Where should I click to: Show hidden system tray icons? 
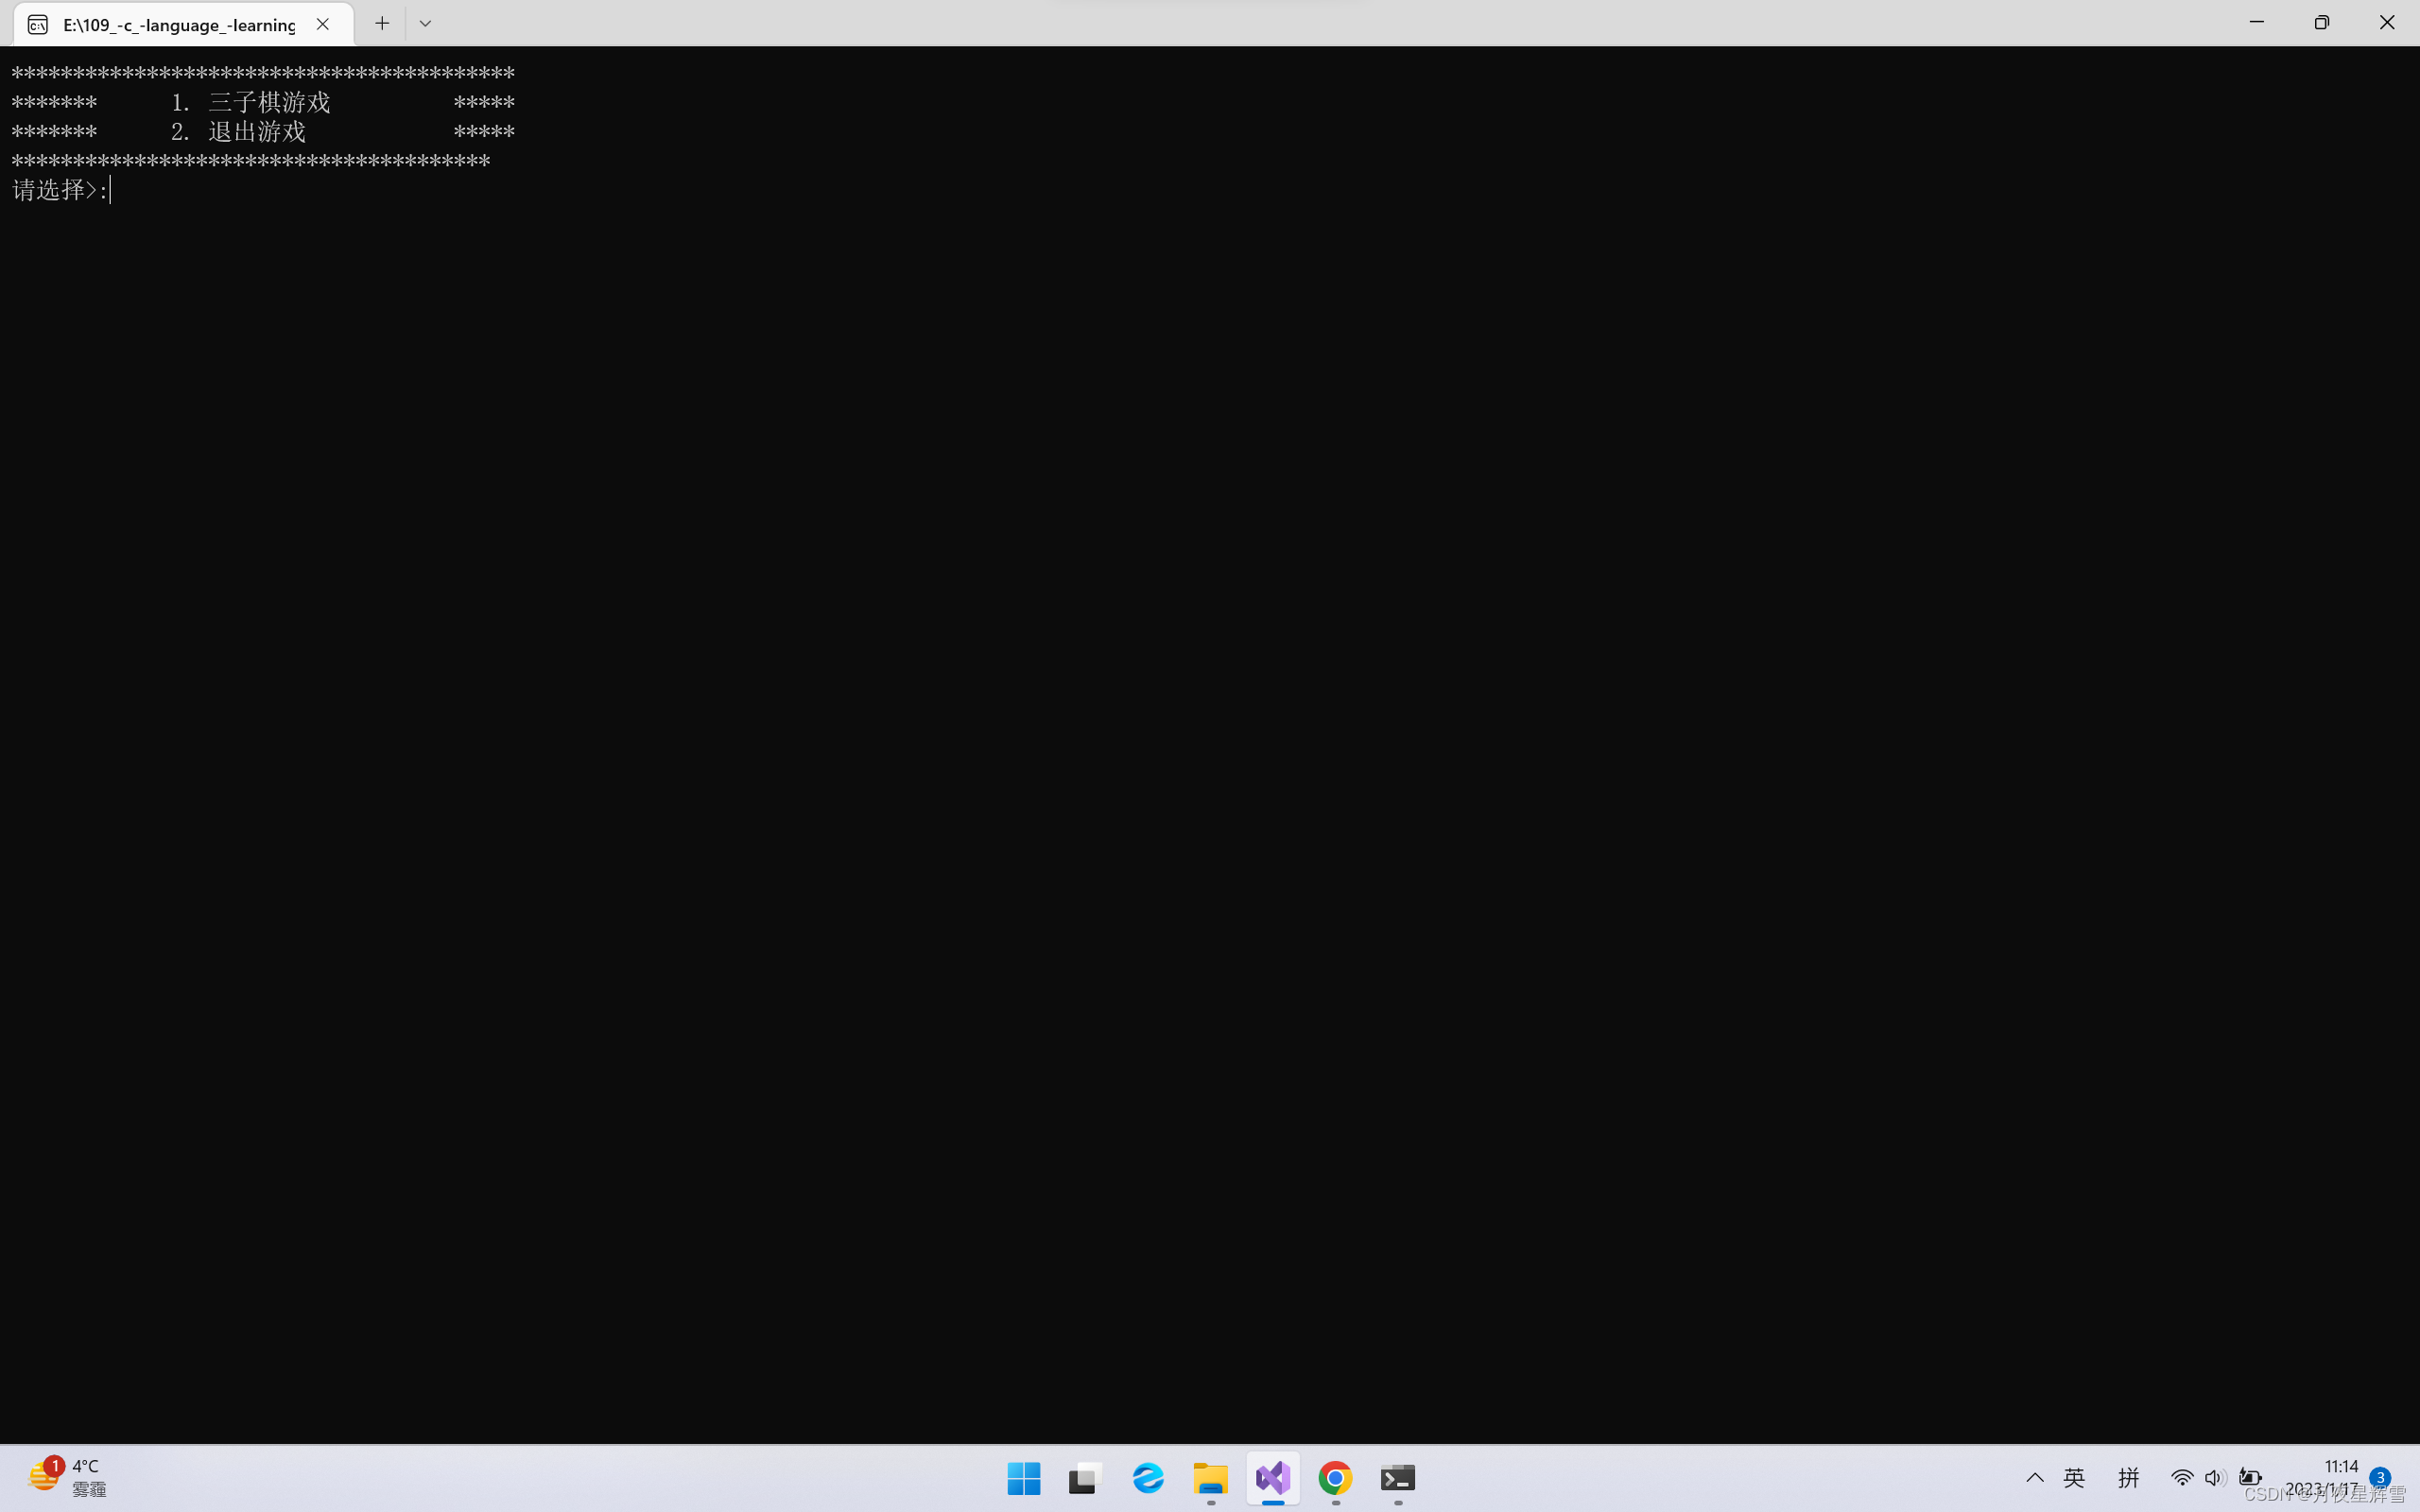tap(2034, 1477)
